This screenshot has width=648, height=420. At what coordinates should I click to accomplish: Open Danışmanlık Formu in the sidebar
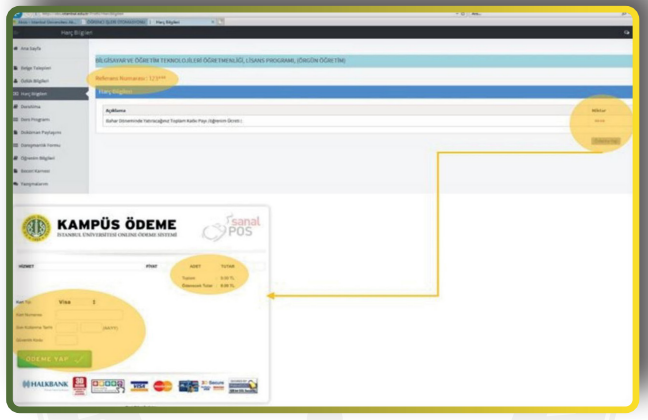pyautogui.click(x=40, y=145)
